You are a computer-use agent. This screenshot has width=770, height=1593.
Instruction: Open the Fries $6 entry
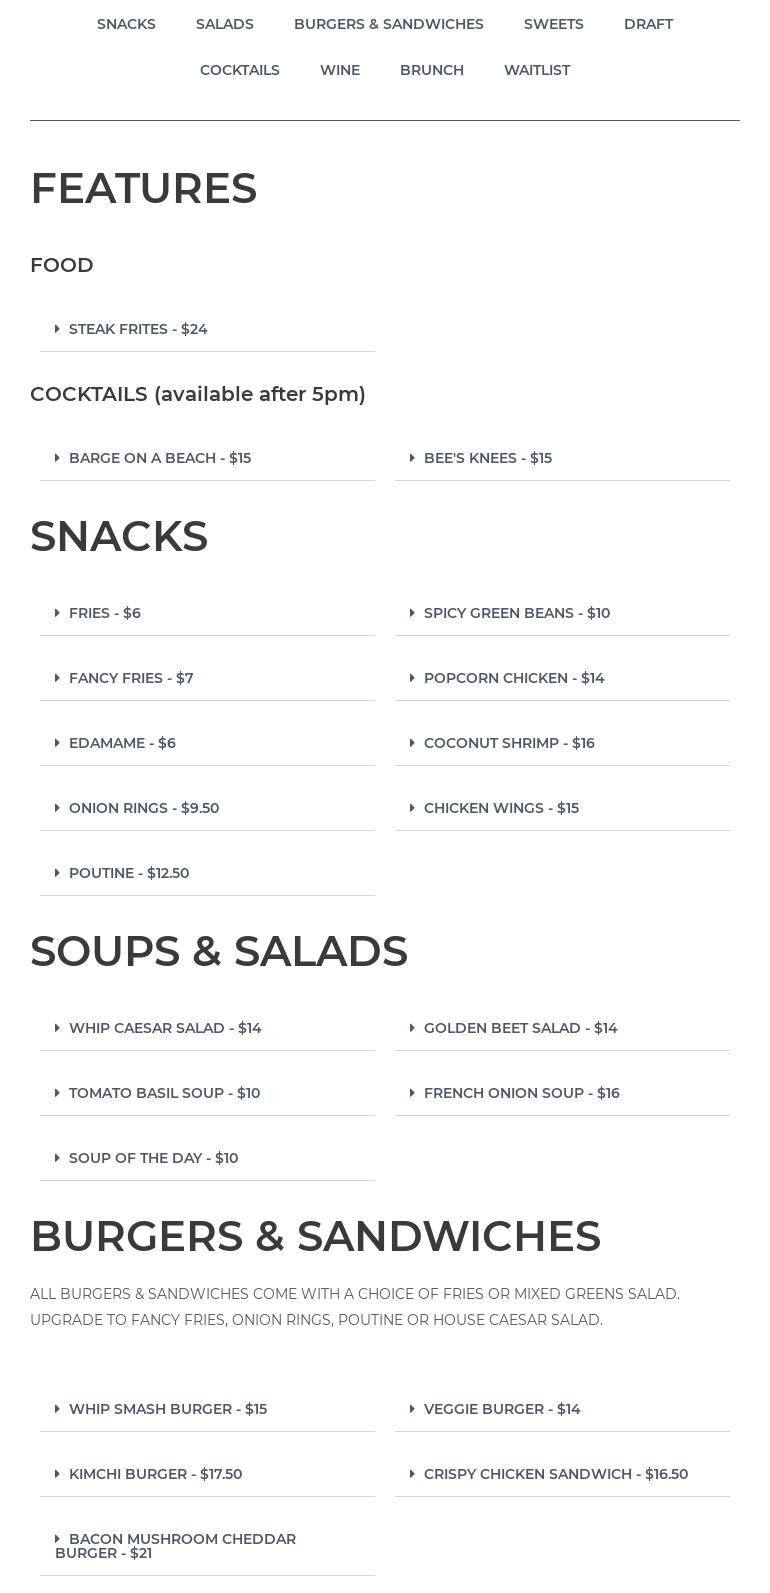[207, 613]
